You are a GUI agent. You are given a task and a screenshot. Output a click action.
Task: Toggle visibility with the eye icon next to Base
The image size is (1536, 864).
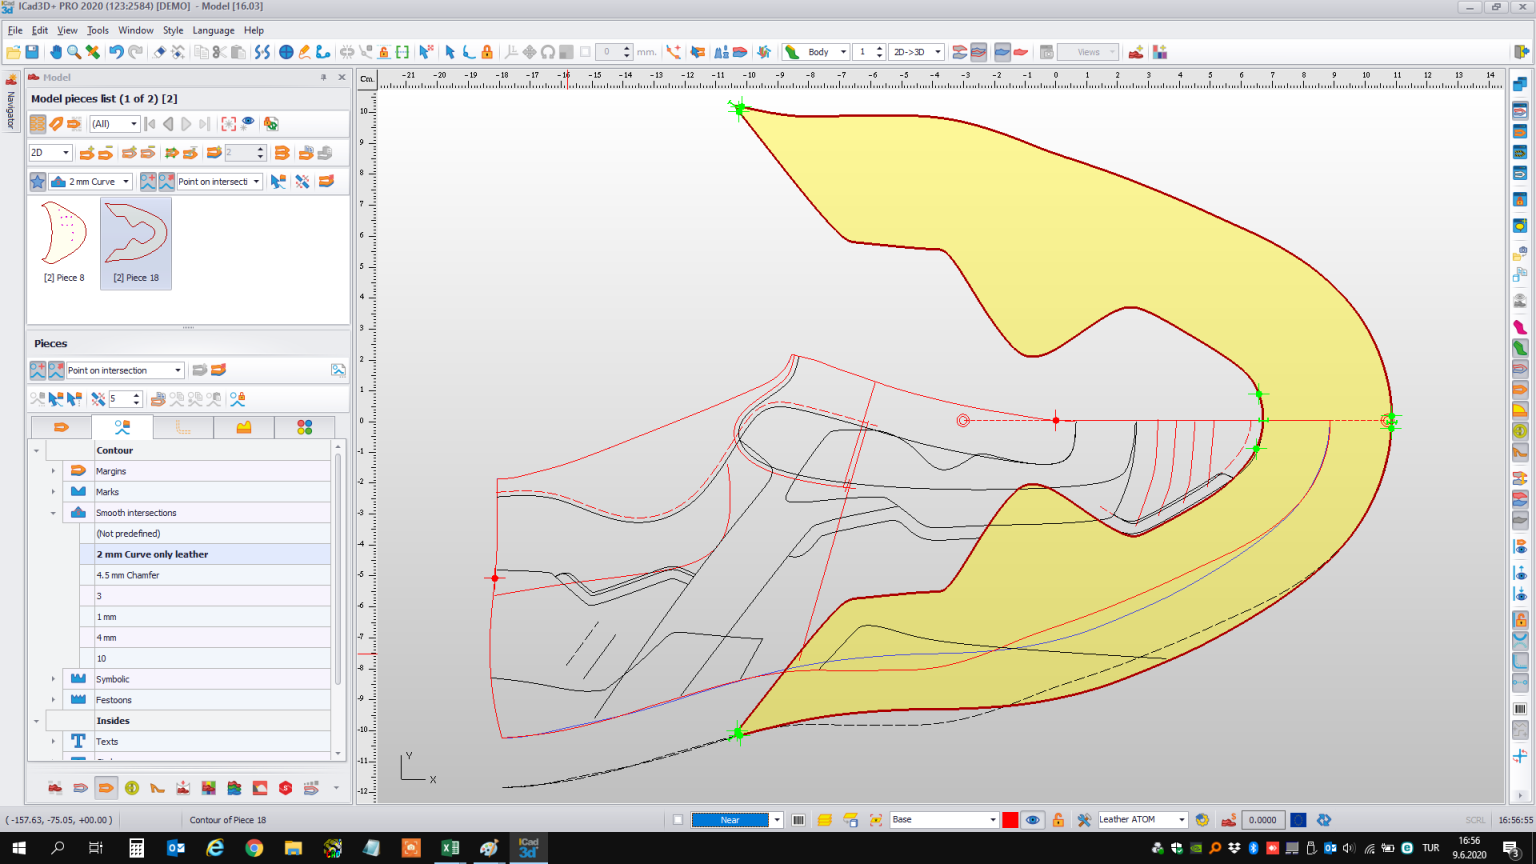click(1033, 820)
